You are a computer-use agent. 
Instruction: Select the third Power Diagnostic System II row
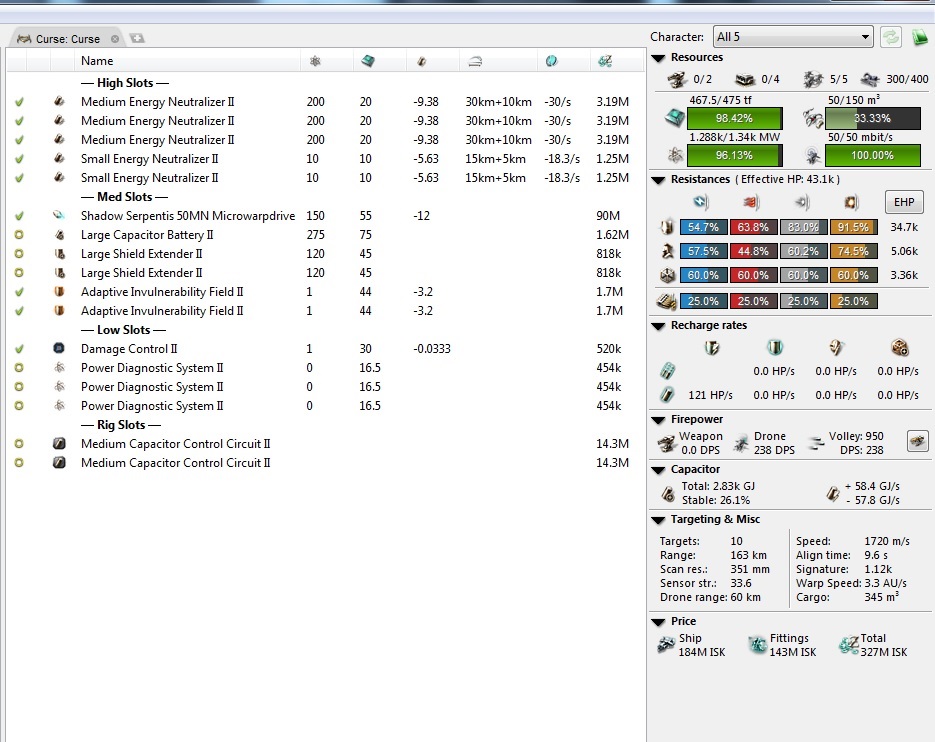pyautogui.click(x=326, y=406)
